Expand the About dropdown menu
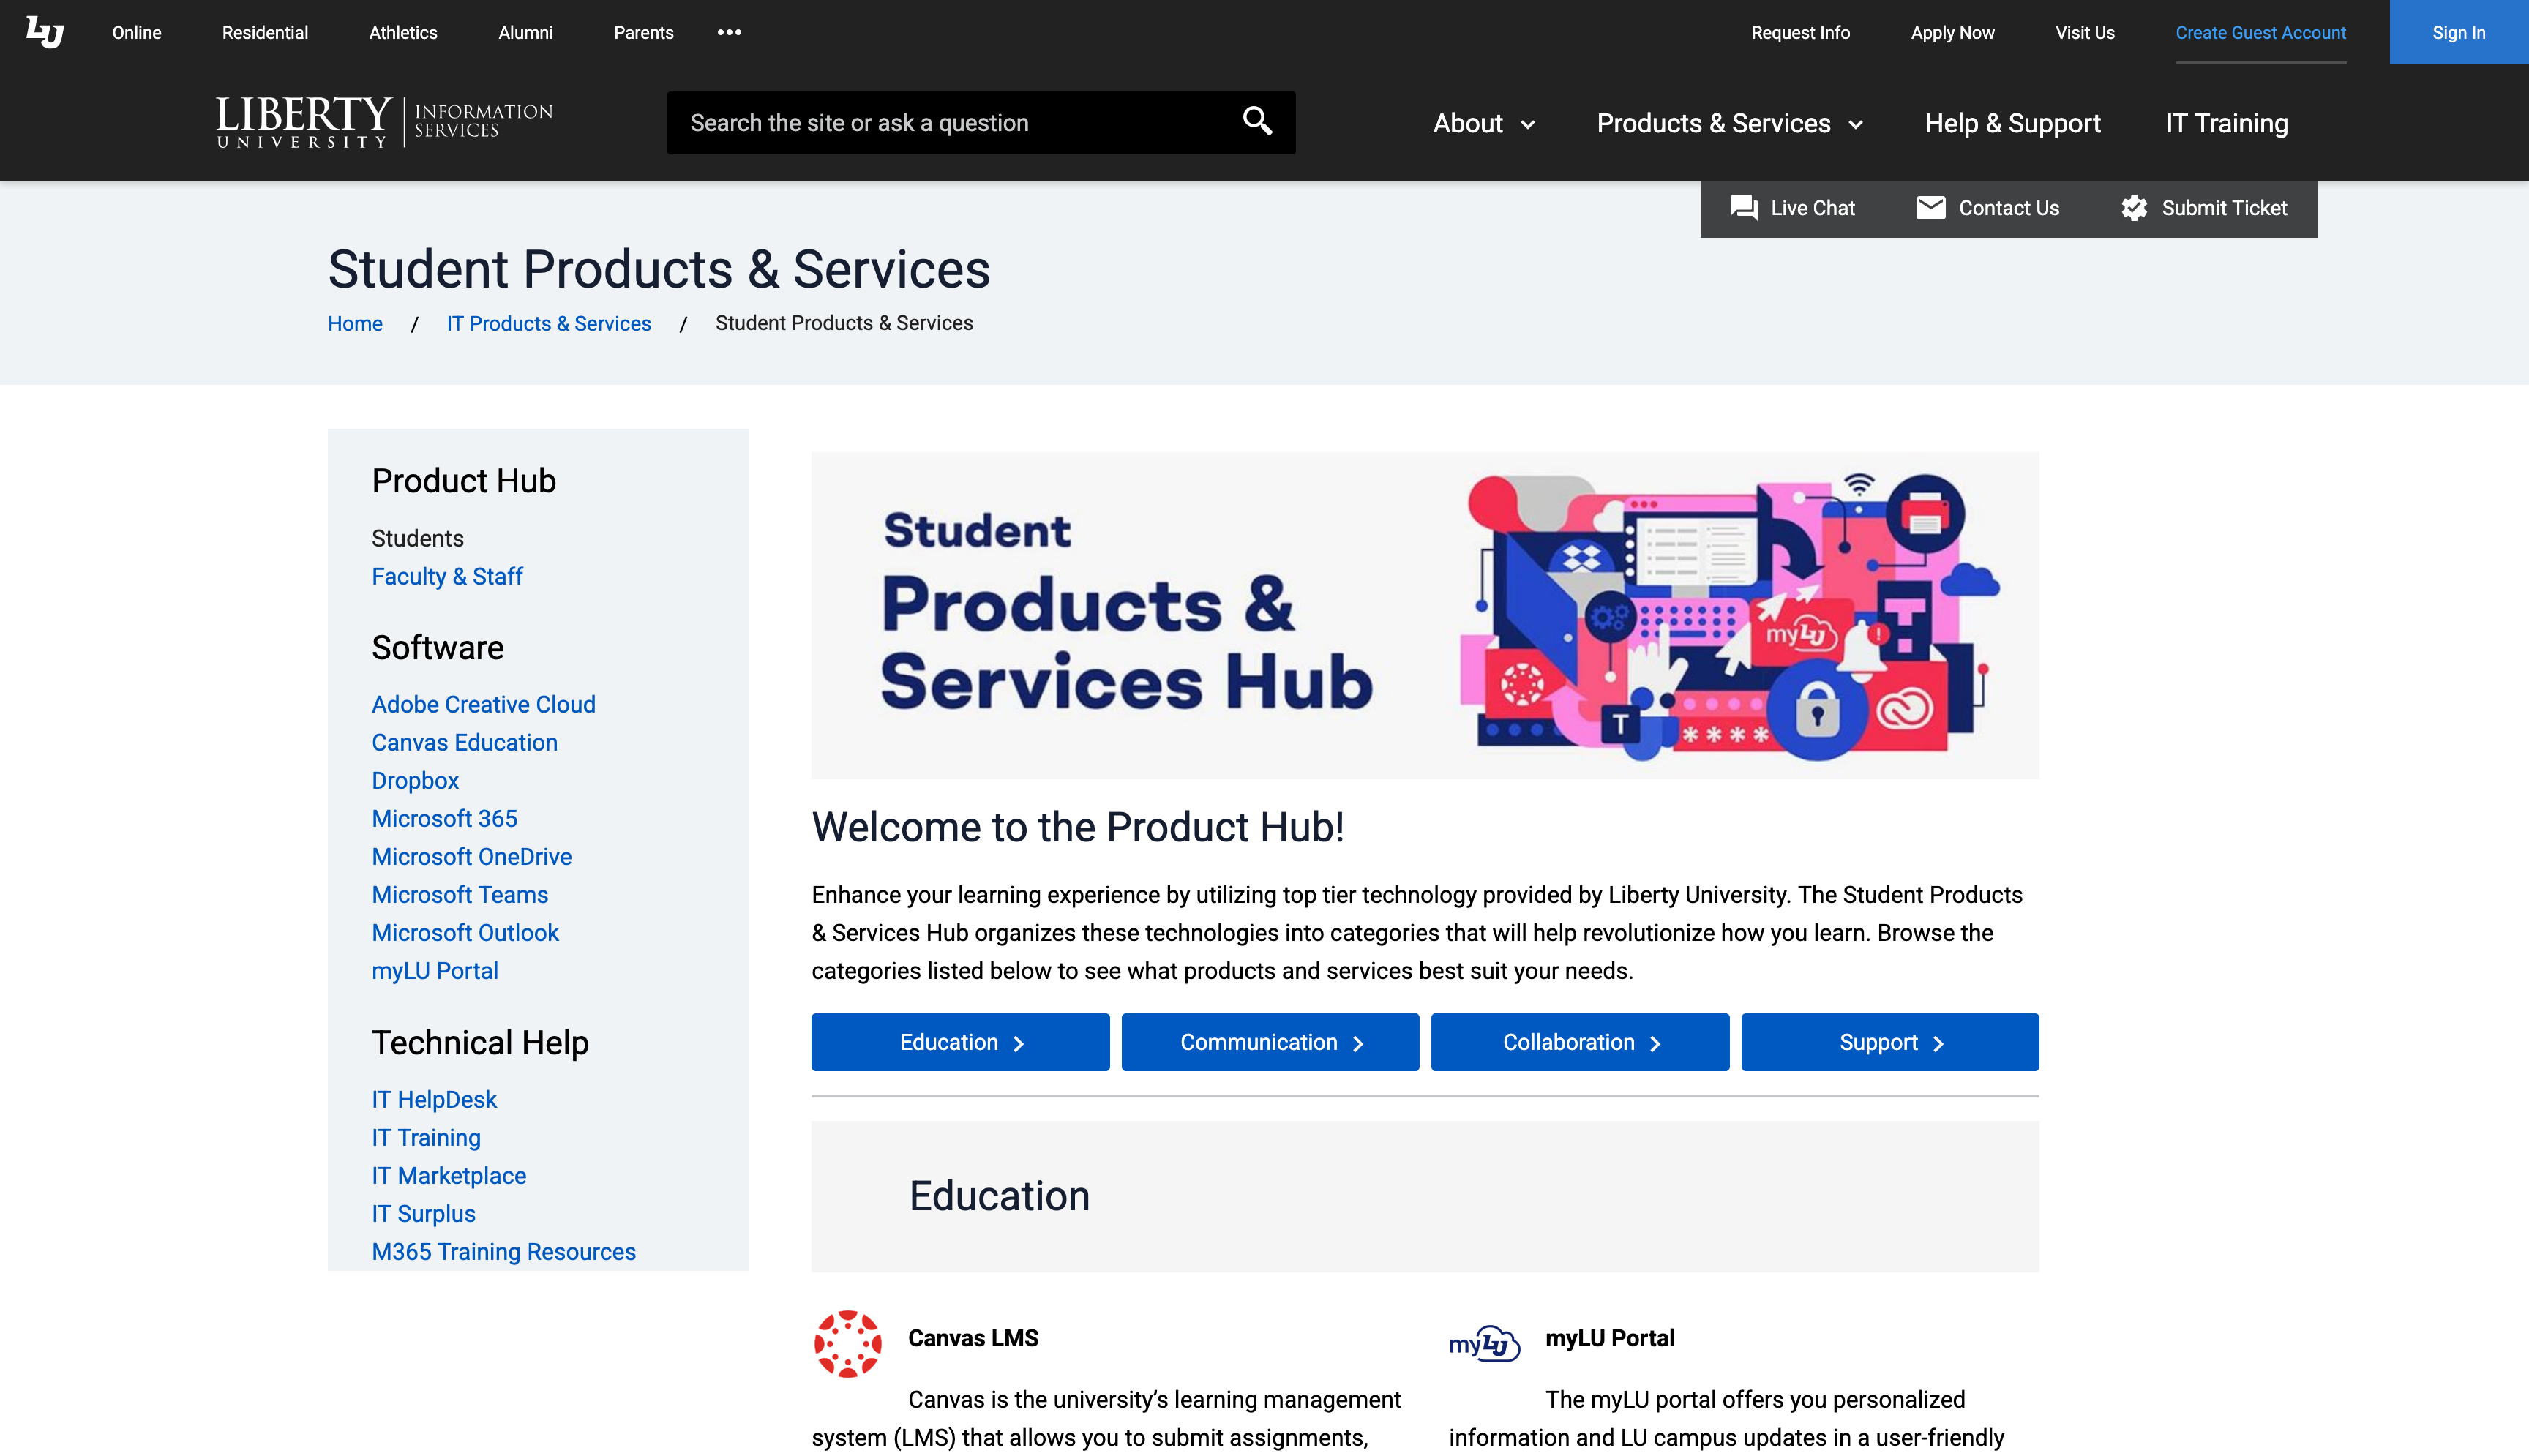The width and height of the screenshot is (2529, 1456). pyautogui.click(x=1484, y=123)
